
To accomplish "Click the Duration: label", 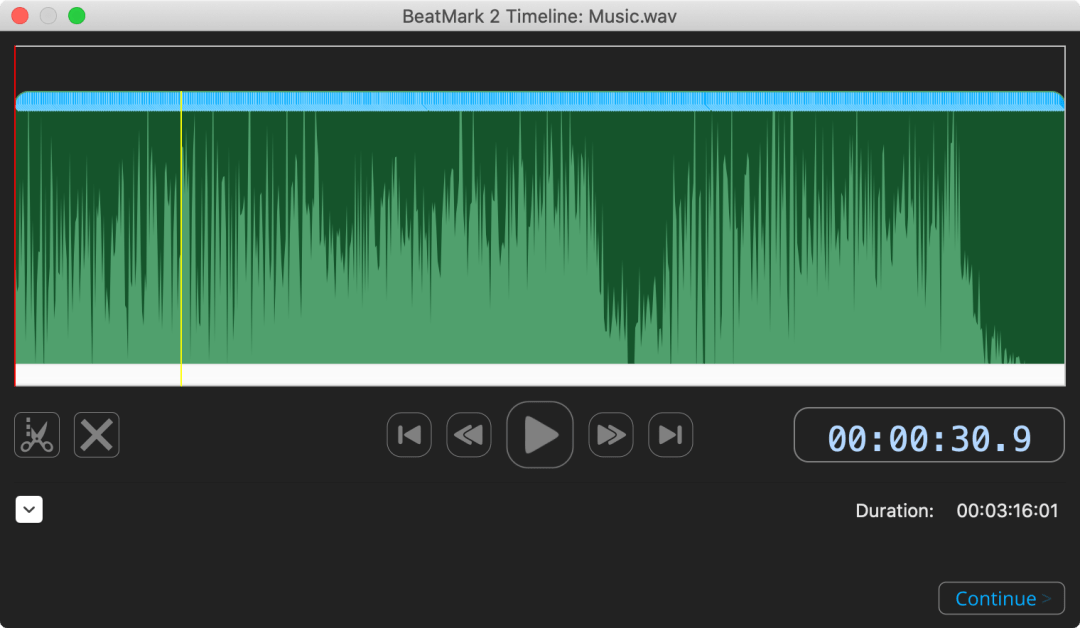I will (x=894, y=511).
